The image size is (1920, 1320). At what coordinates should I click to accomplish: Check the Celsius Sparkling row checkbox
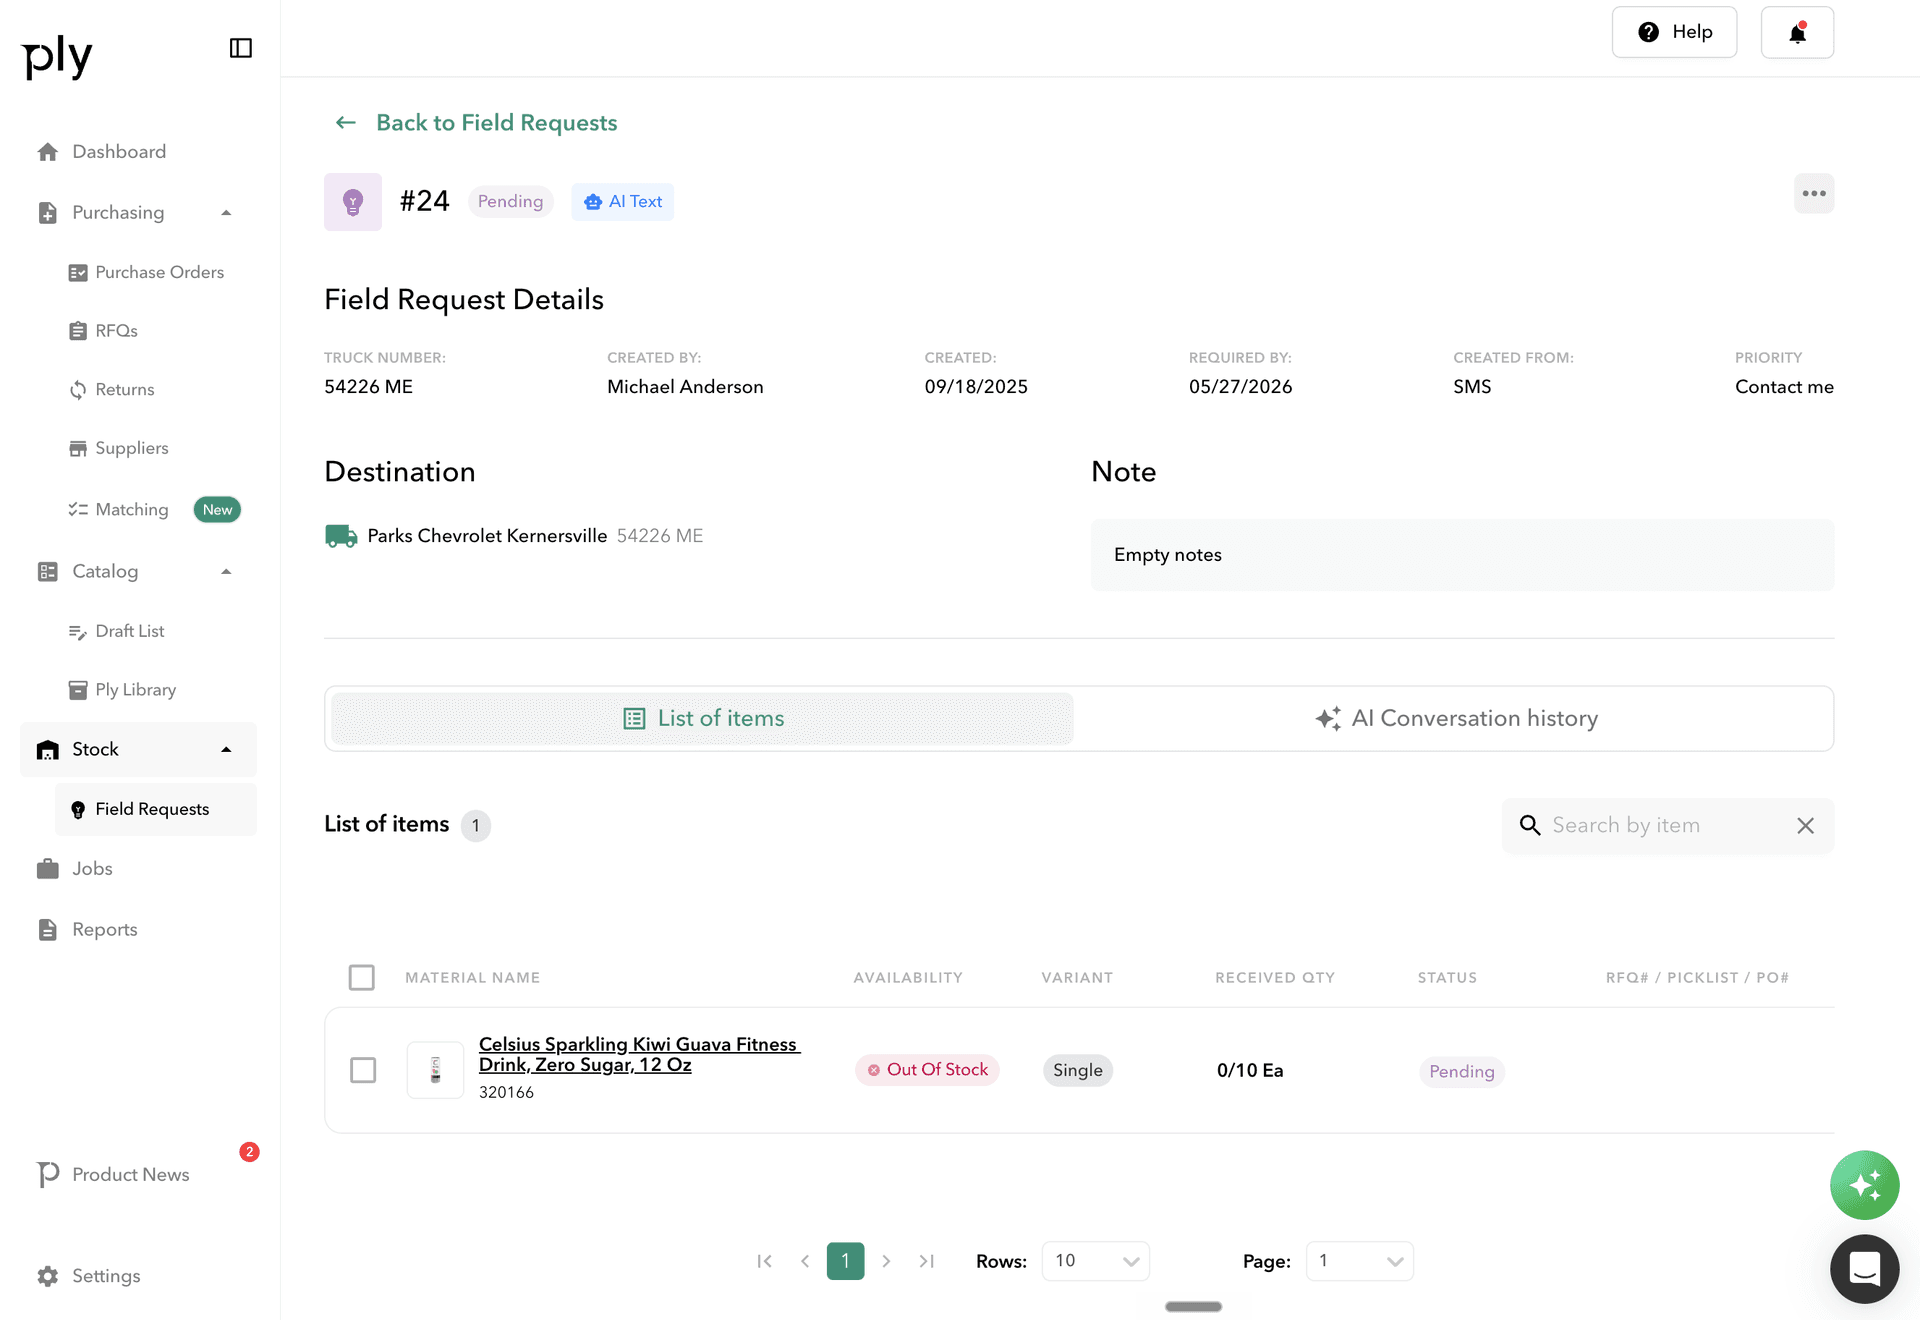click(363, 1070)
